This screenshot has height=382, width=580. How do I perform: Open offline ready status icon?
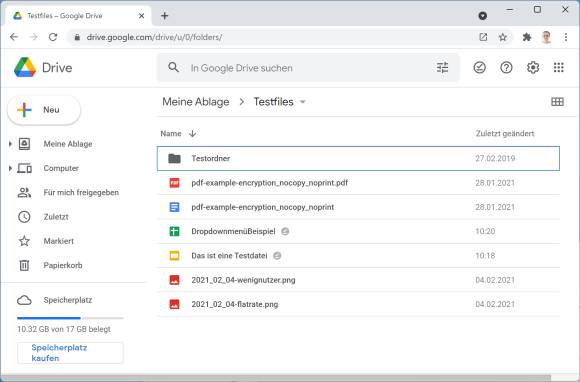coord(479,68)
